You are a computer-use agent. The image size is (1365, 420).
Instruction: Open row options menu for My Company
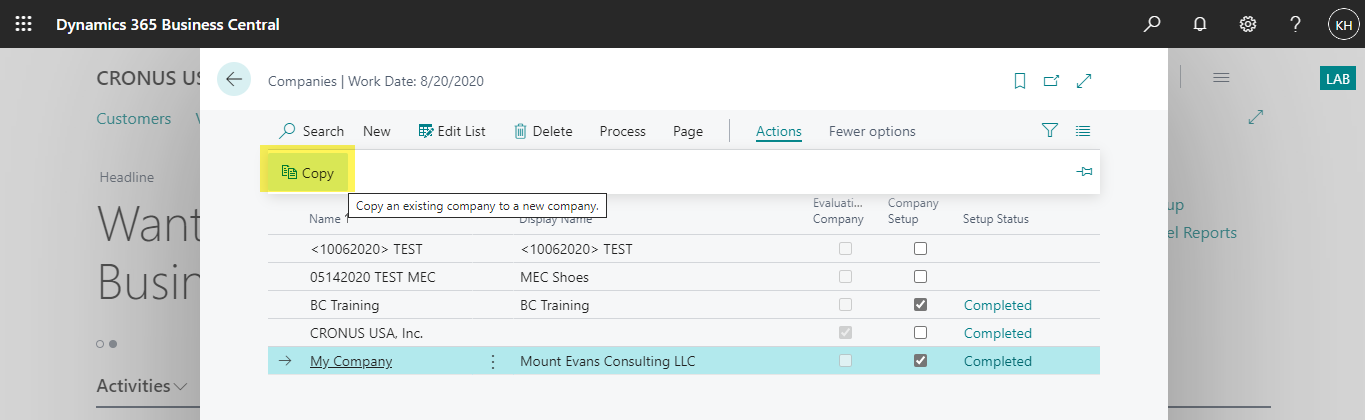(492, 361)
